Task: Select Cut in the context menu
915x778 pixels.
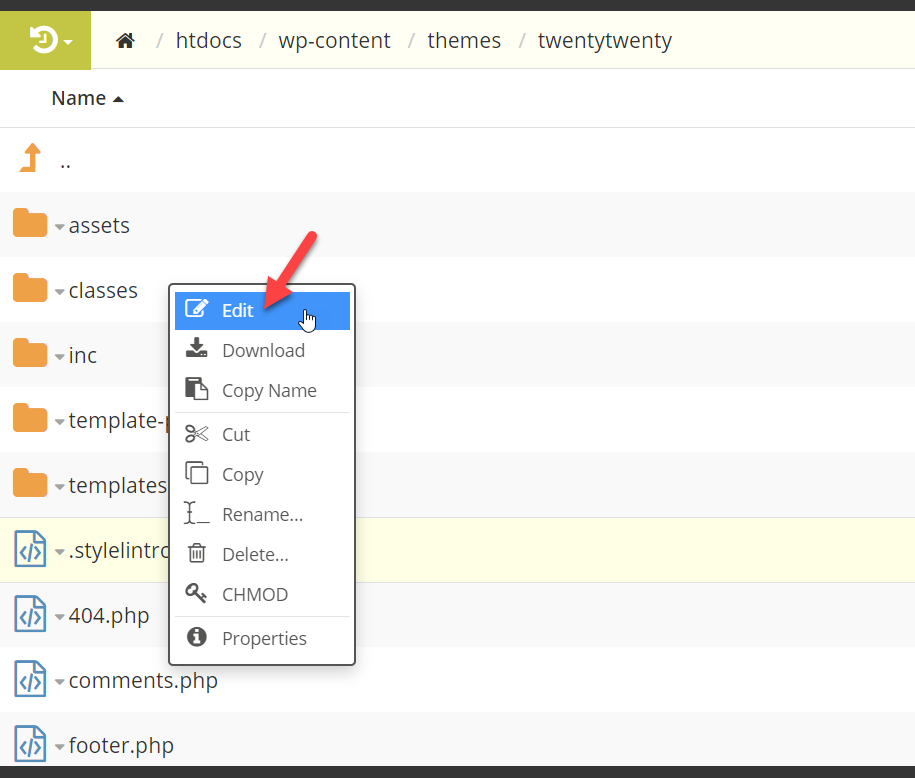Action: coord(262,434)
